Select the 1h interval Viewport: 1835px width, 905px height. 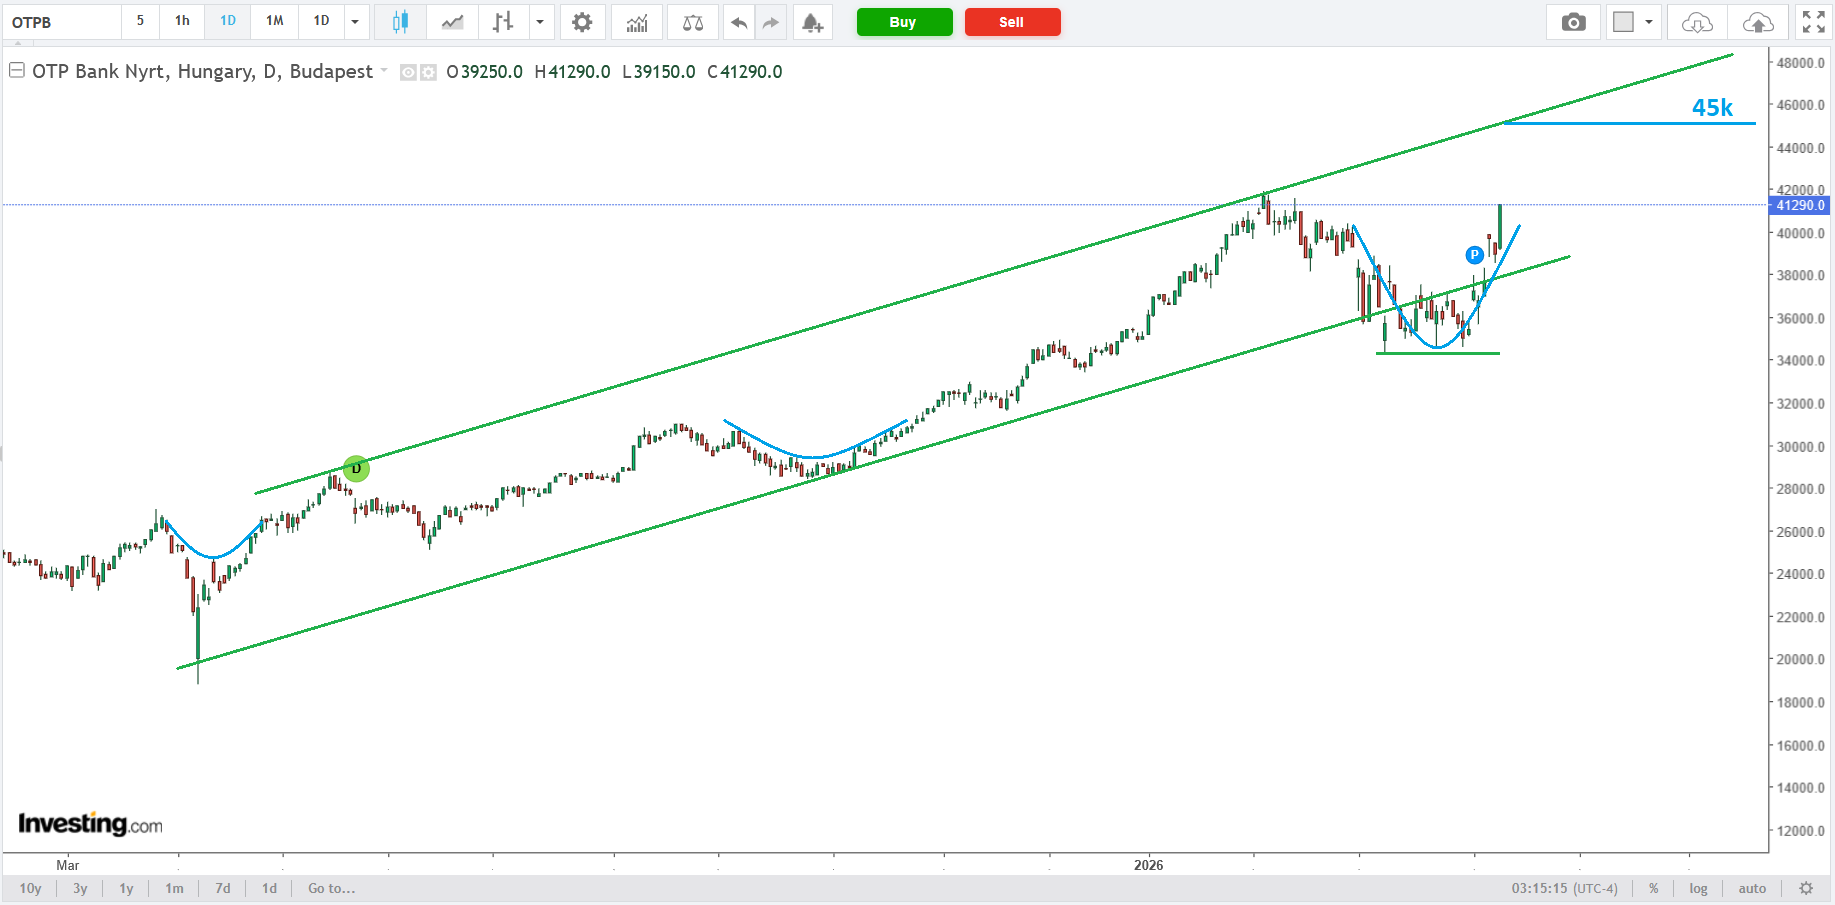point(182,21)
